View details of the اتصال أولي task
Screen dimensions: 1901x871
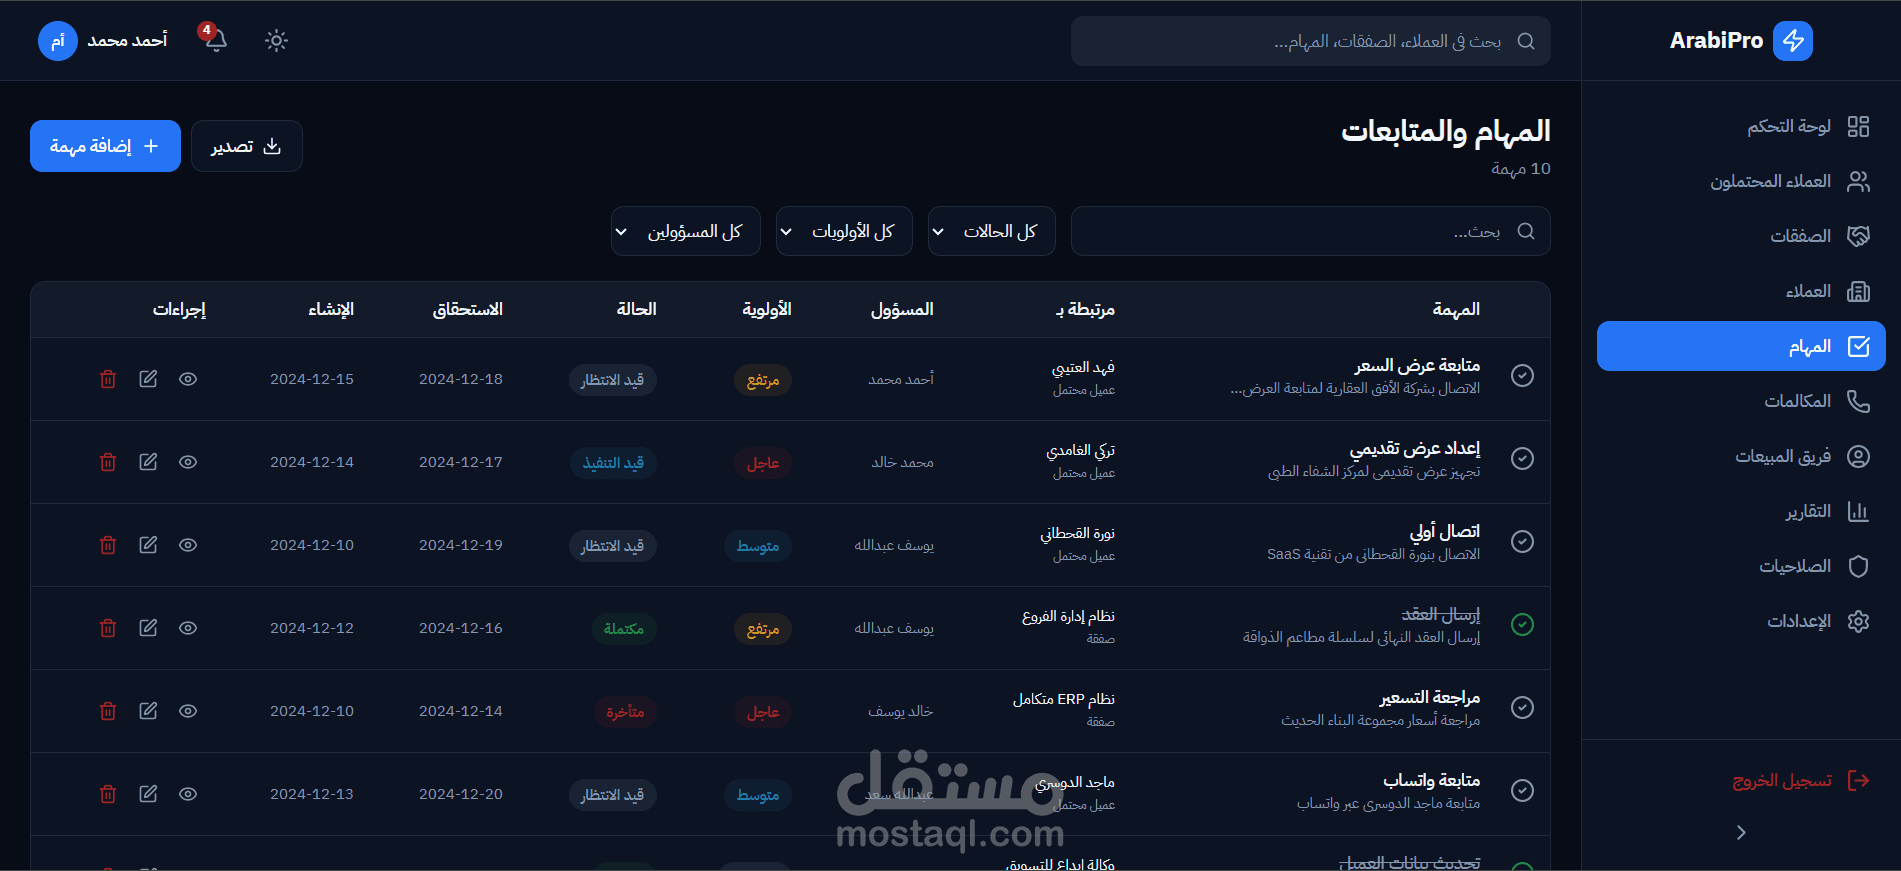(188, 545)
